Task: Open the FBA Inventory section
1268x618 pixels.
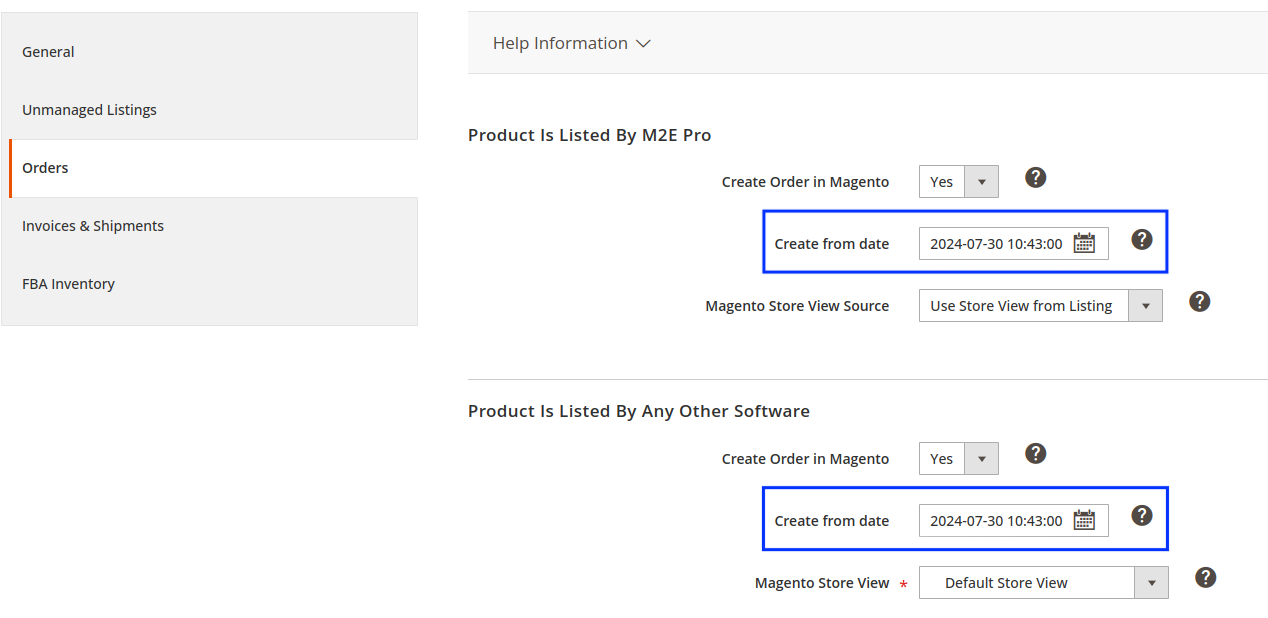Action: pos(68,283)
